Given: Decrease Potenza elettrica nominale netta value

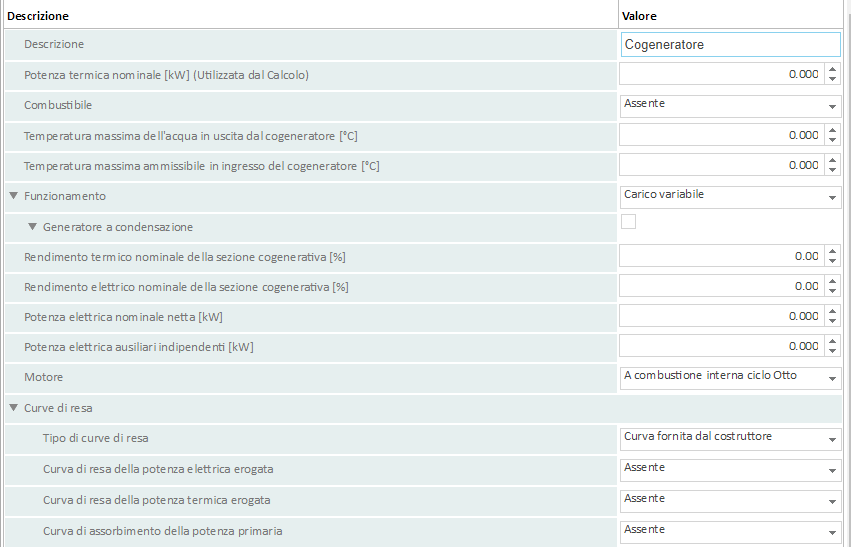Looking at the screenshot, I should click(833, 321).
